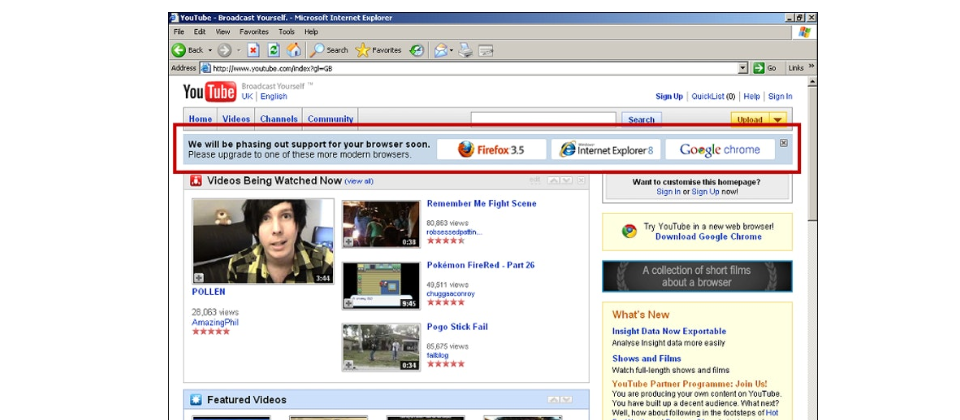Add POLLEN video to QuickList
960x420 pixels.
pyautogui.click(x=199, y=277)
